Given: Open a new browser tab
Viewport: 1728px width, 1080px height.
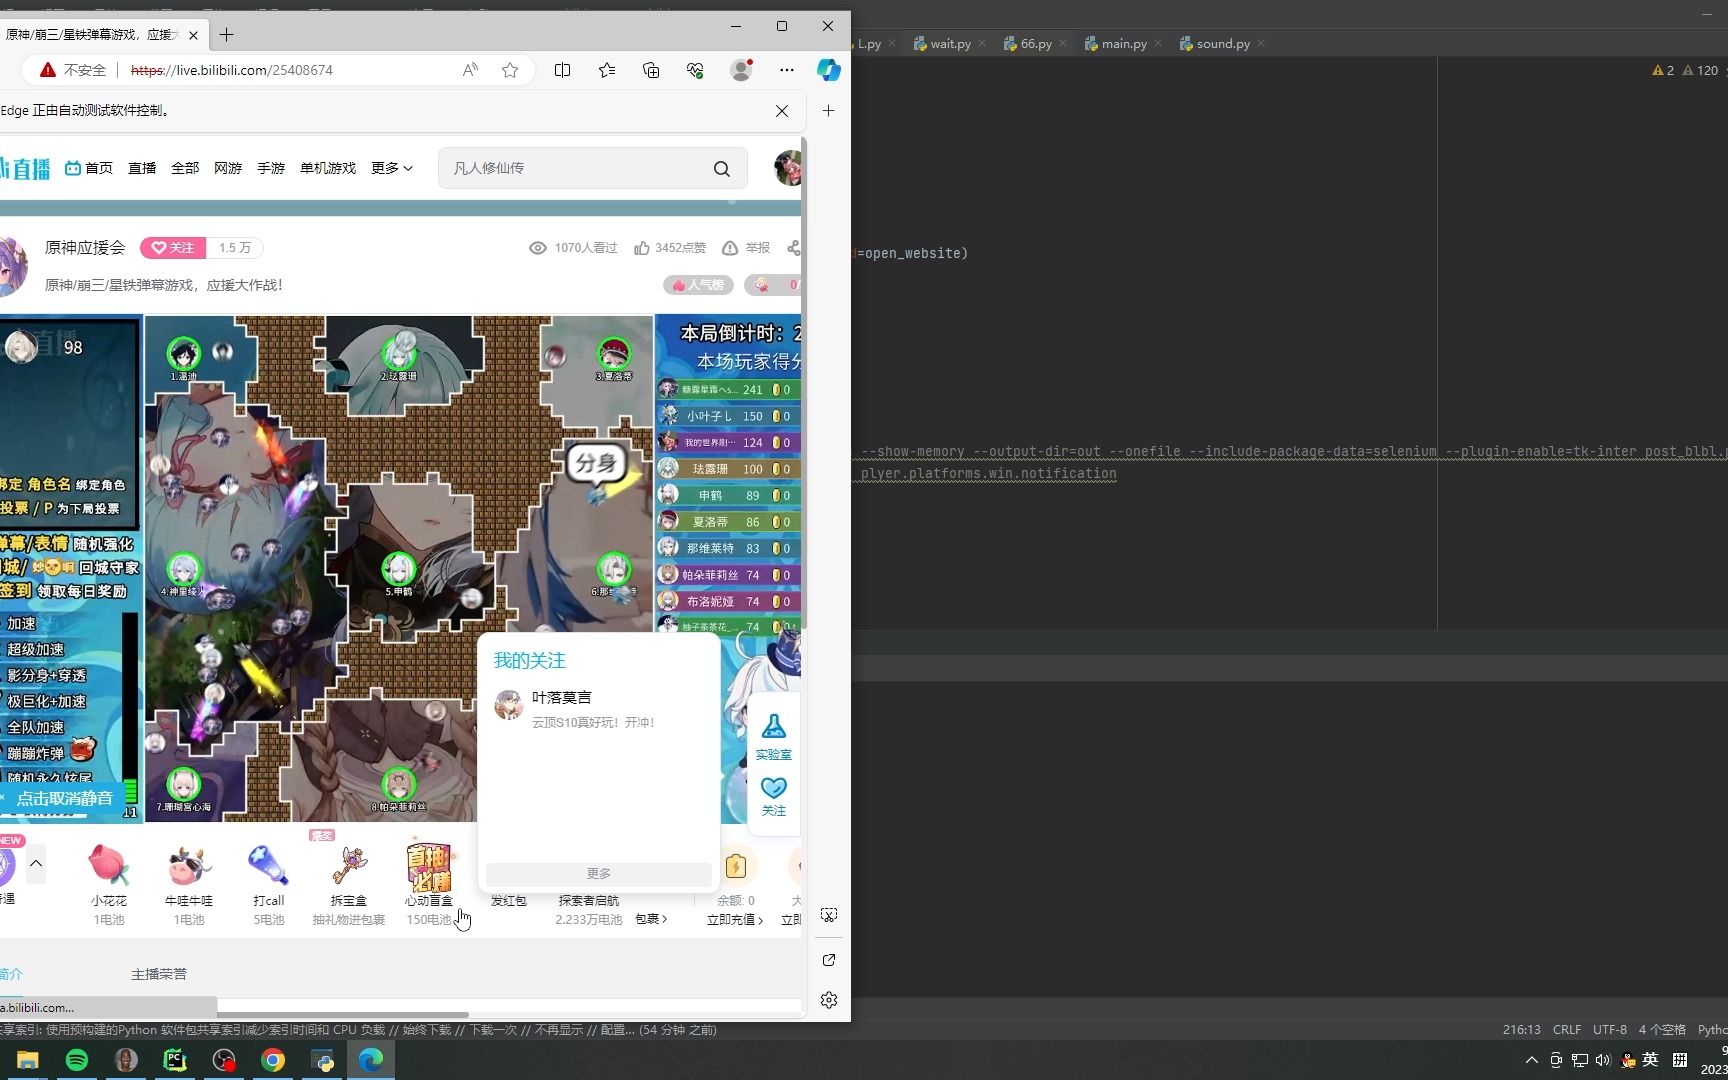Looking at the screenshot, I should coord(227,35).
